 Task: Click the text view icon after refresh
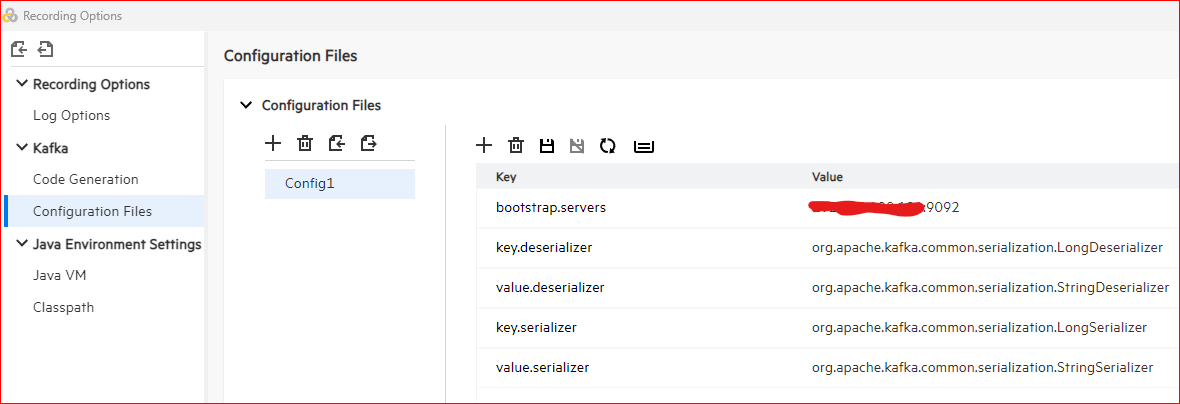pyautogui.click(x=644, y=147)
